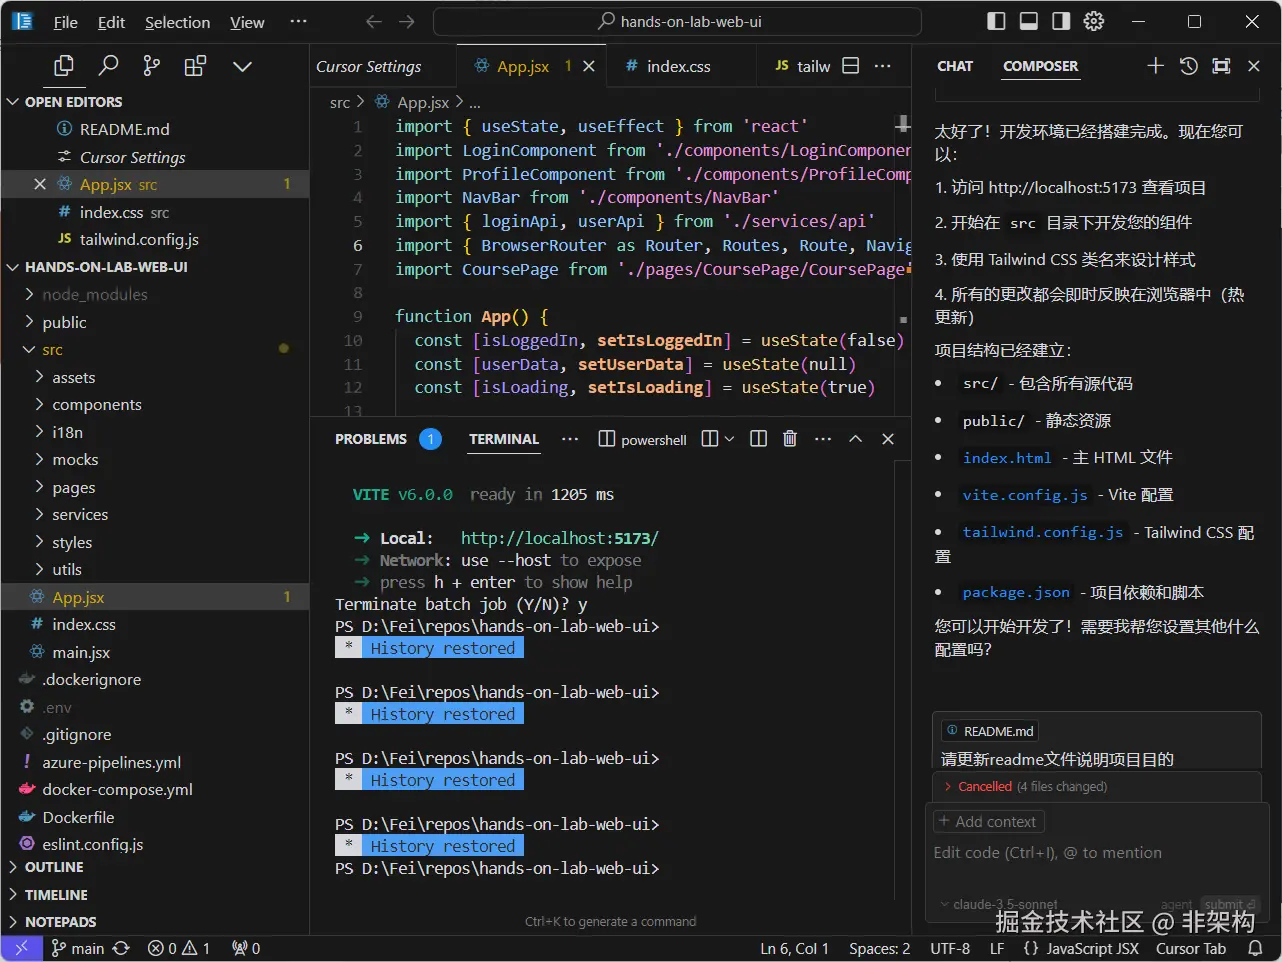
Task: Switch to the CHAT tab
Action: [x=954, y=66]
